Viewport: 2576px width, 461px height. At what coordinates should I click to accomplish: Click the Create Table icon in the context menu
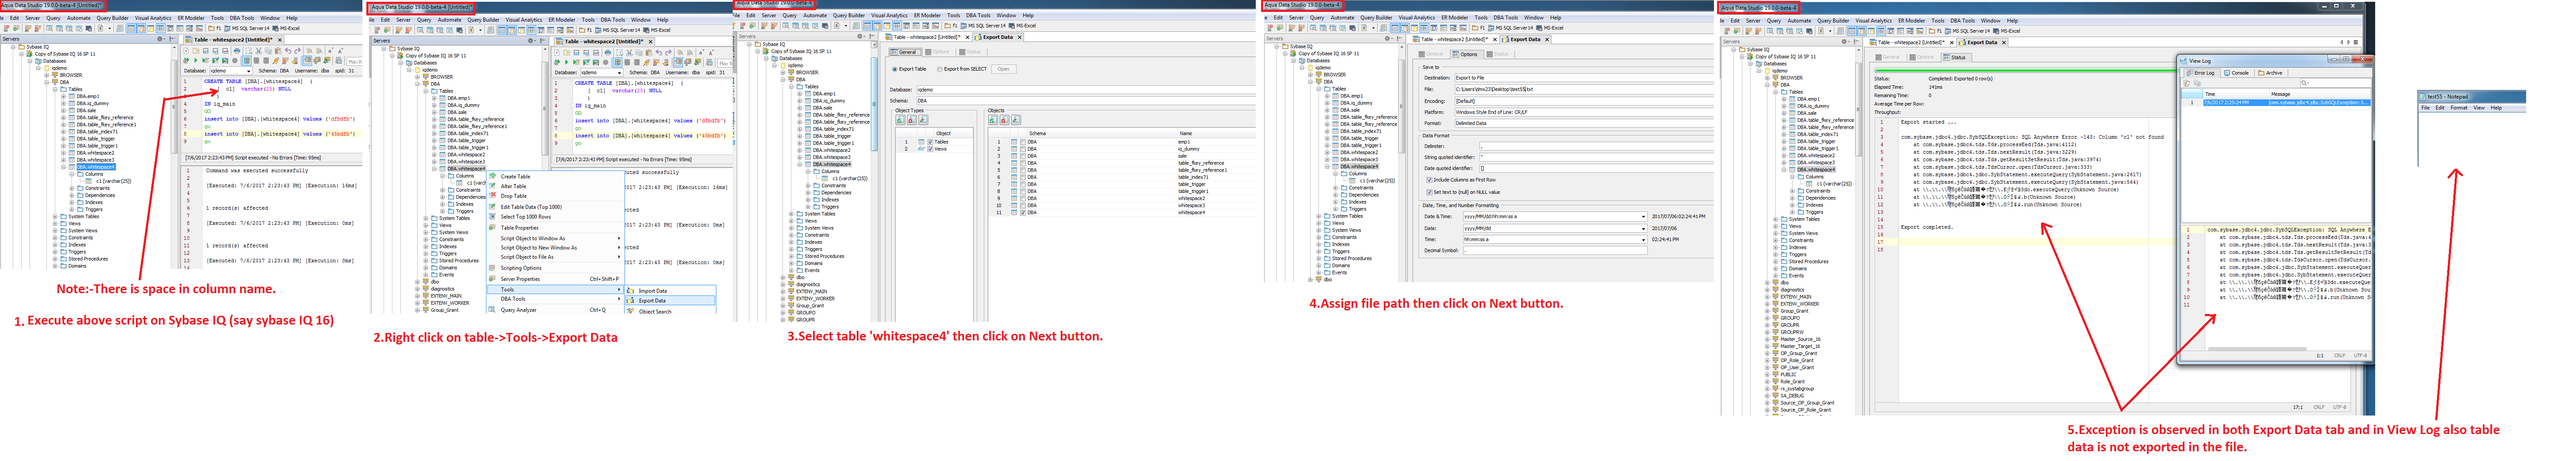[493, 177]
